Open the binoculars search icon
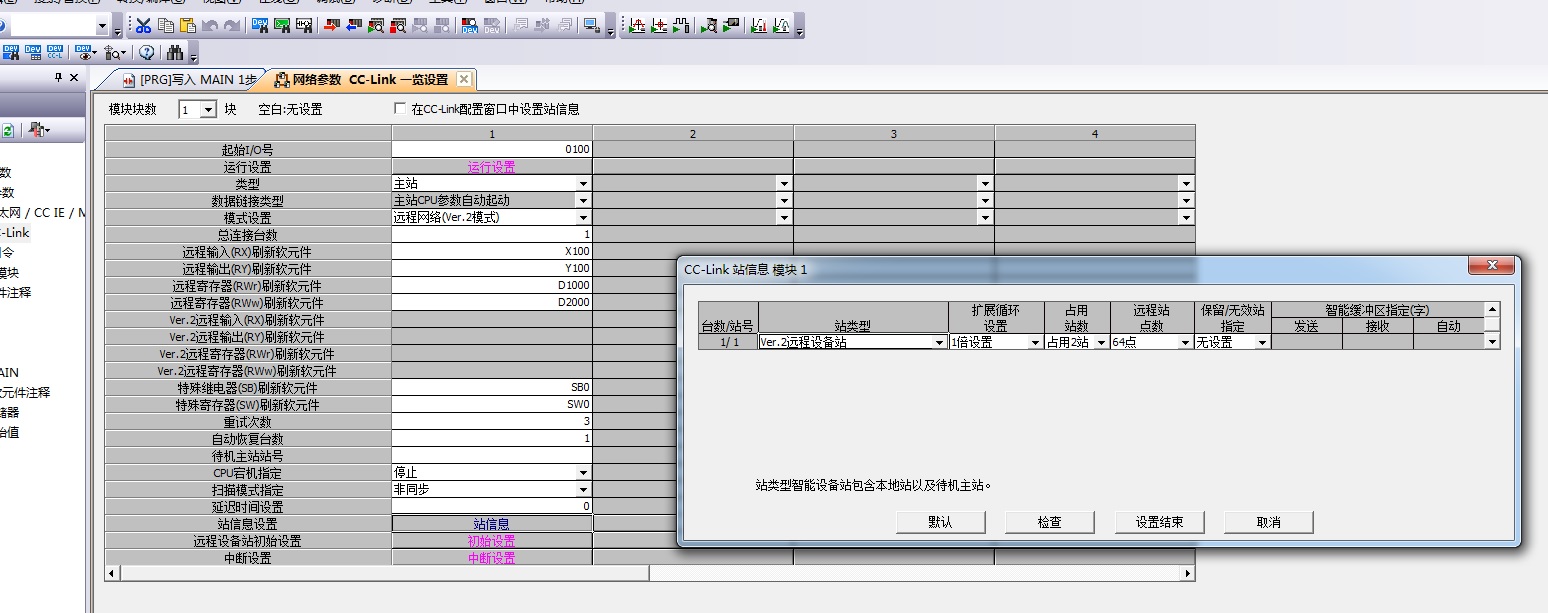Image resolution: width=1548 pixels, height=613 pixels. pos(175,53)
